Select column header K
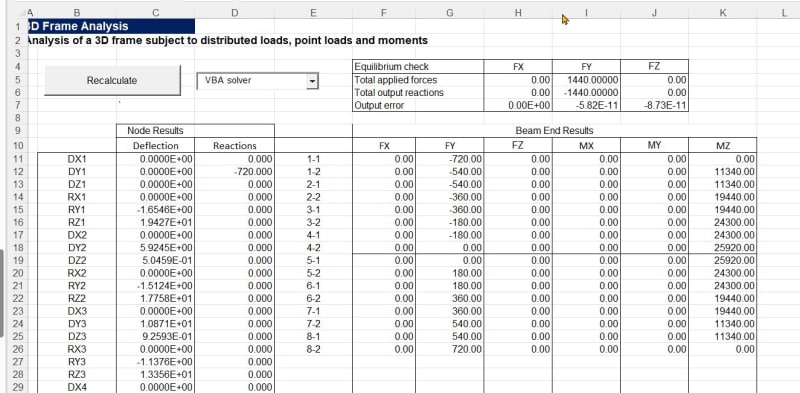The height and width of the screenshot is (393, 800). tap(722, 13)
